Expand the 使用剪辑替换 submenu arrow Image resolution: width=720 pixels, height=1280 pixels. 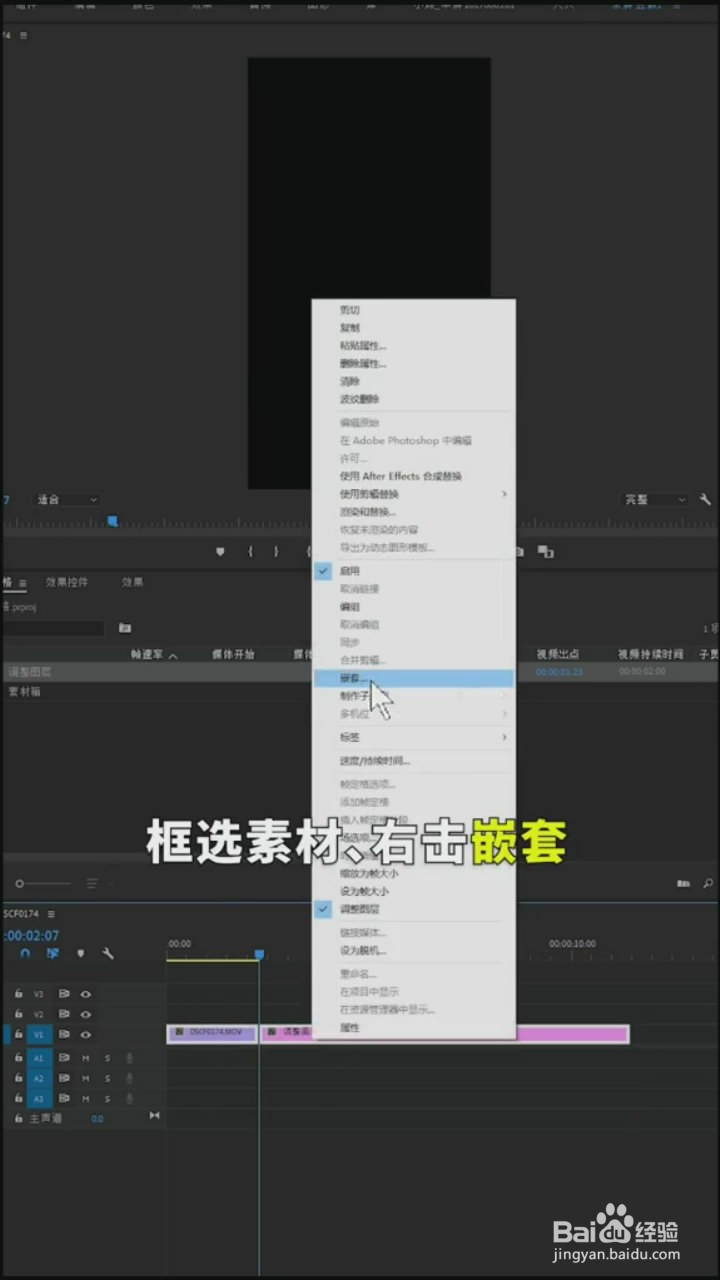pyautogui.click(x=504, y=494)
